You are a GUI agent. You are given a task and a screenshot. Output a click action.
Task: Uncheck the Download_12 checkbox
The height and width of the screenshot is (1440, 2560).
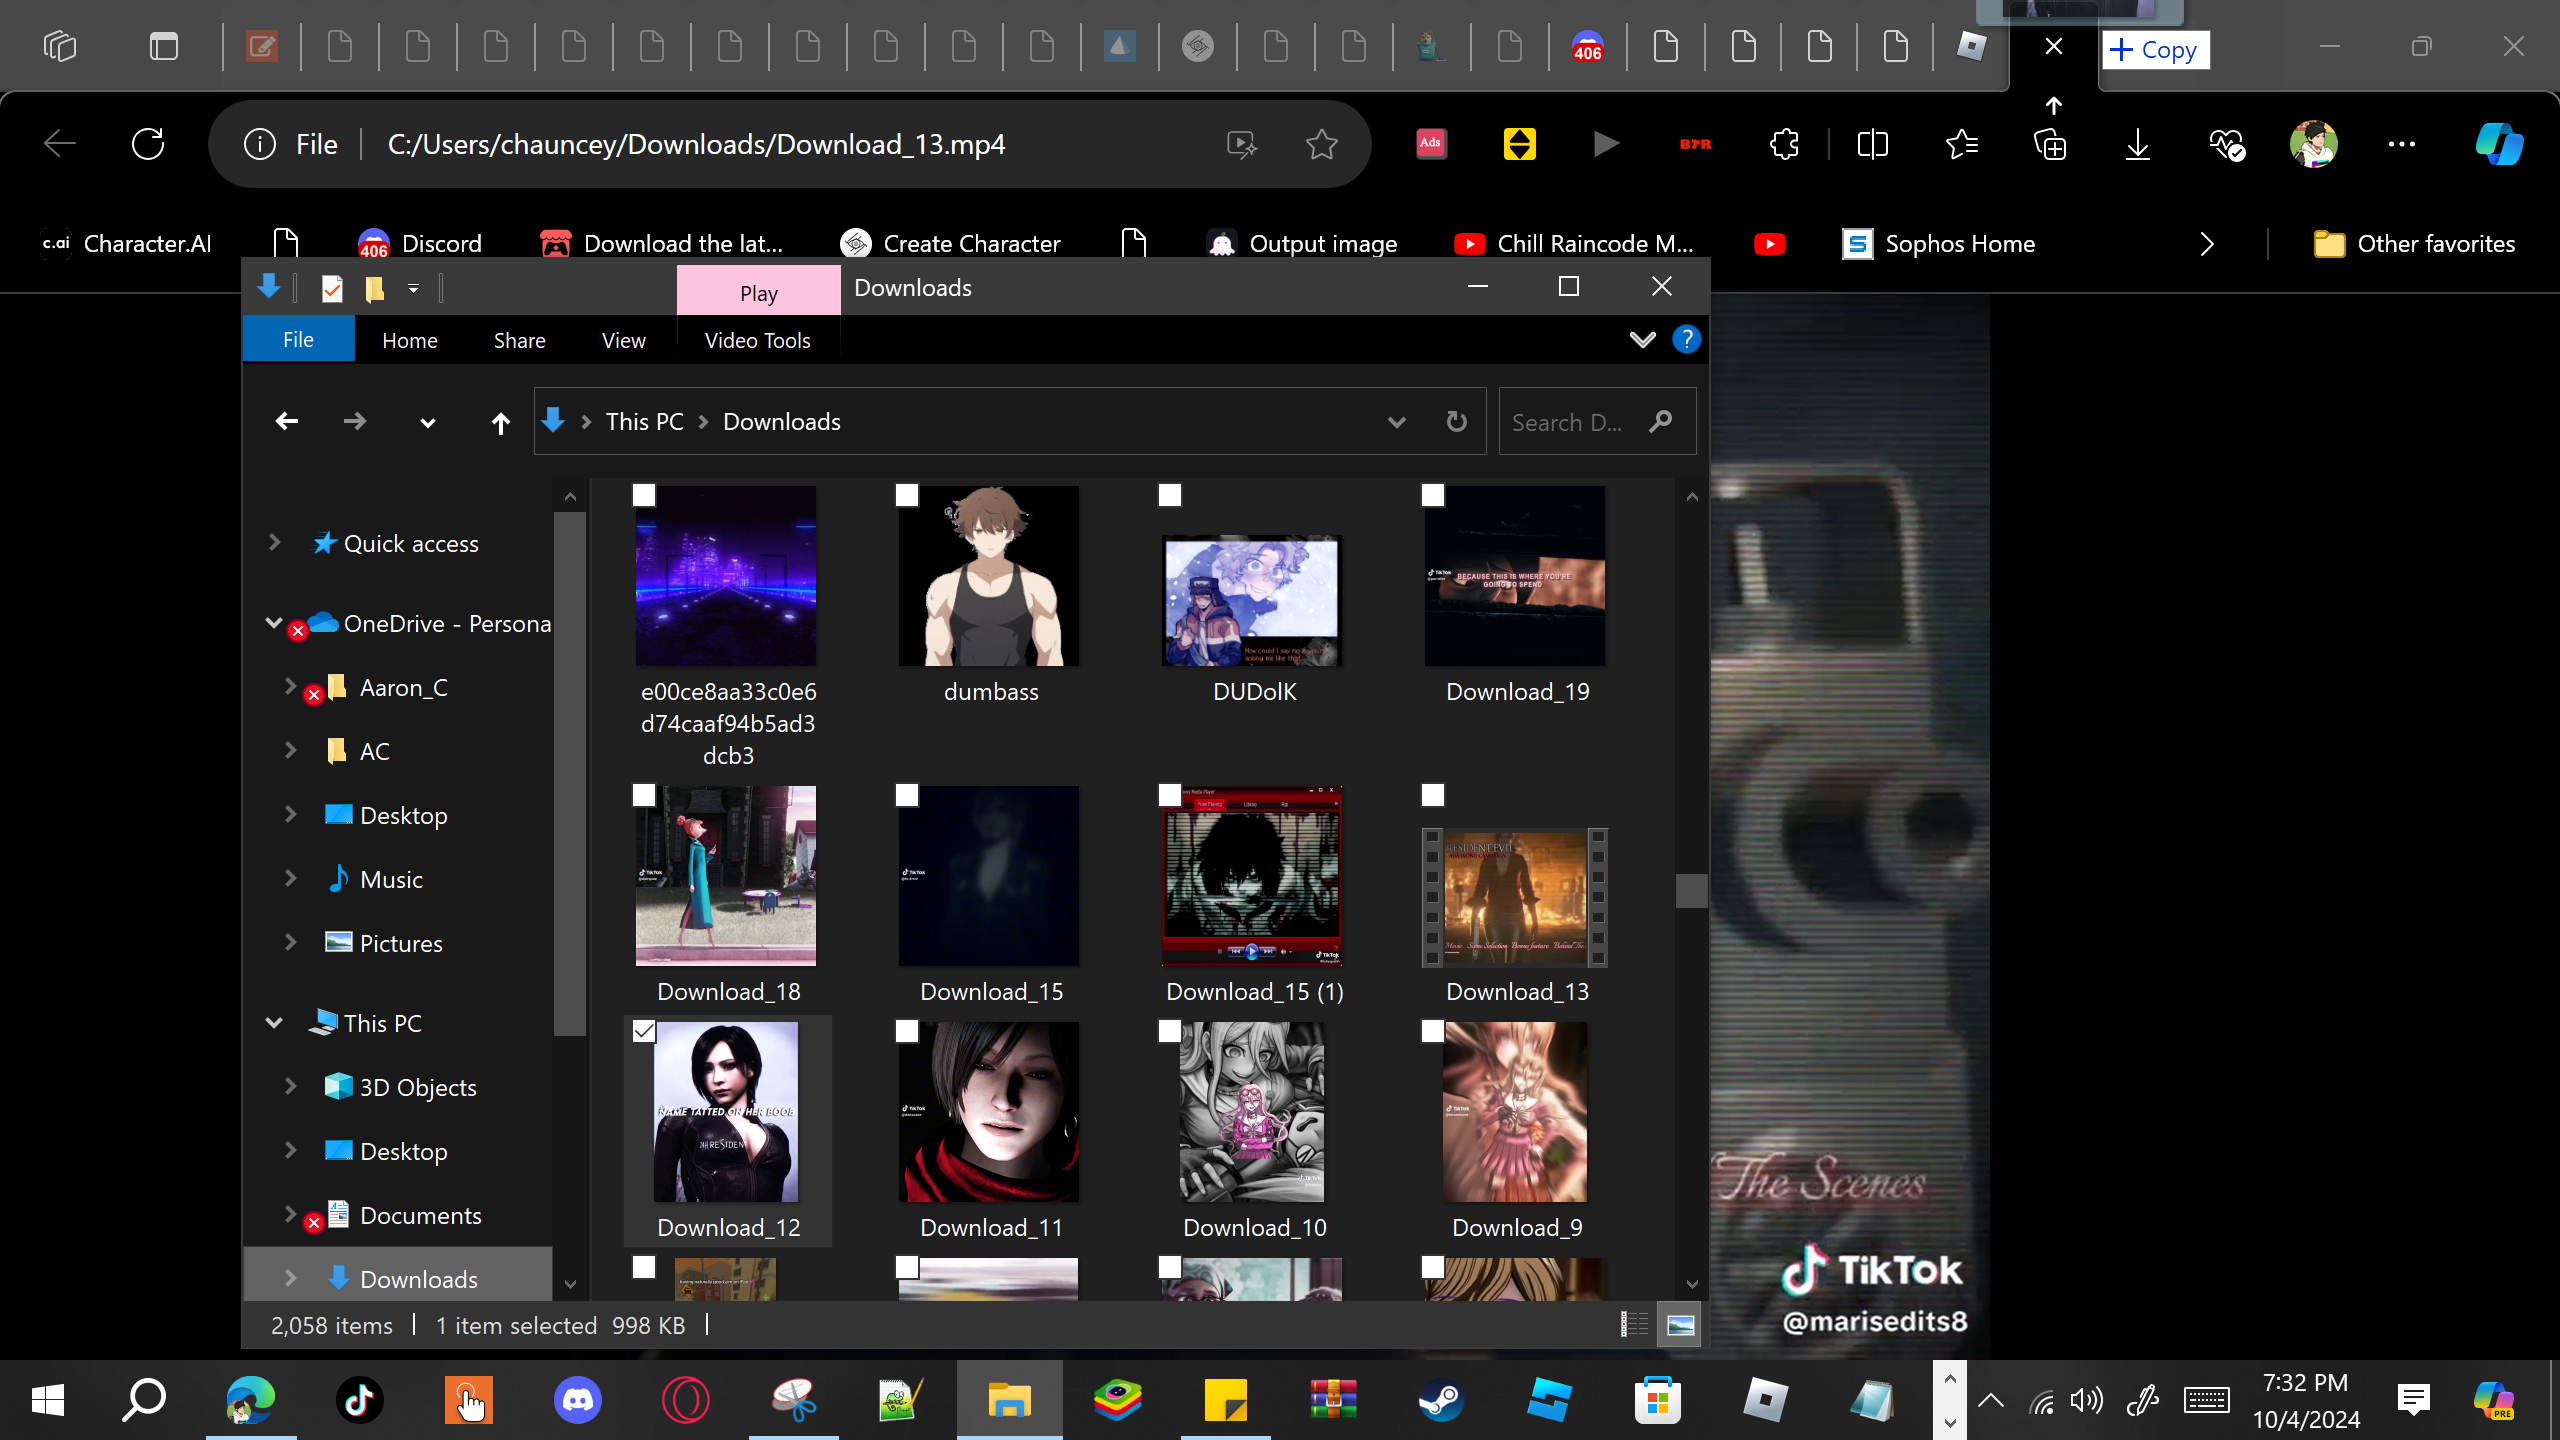pos(644,1031)
